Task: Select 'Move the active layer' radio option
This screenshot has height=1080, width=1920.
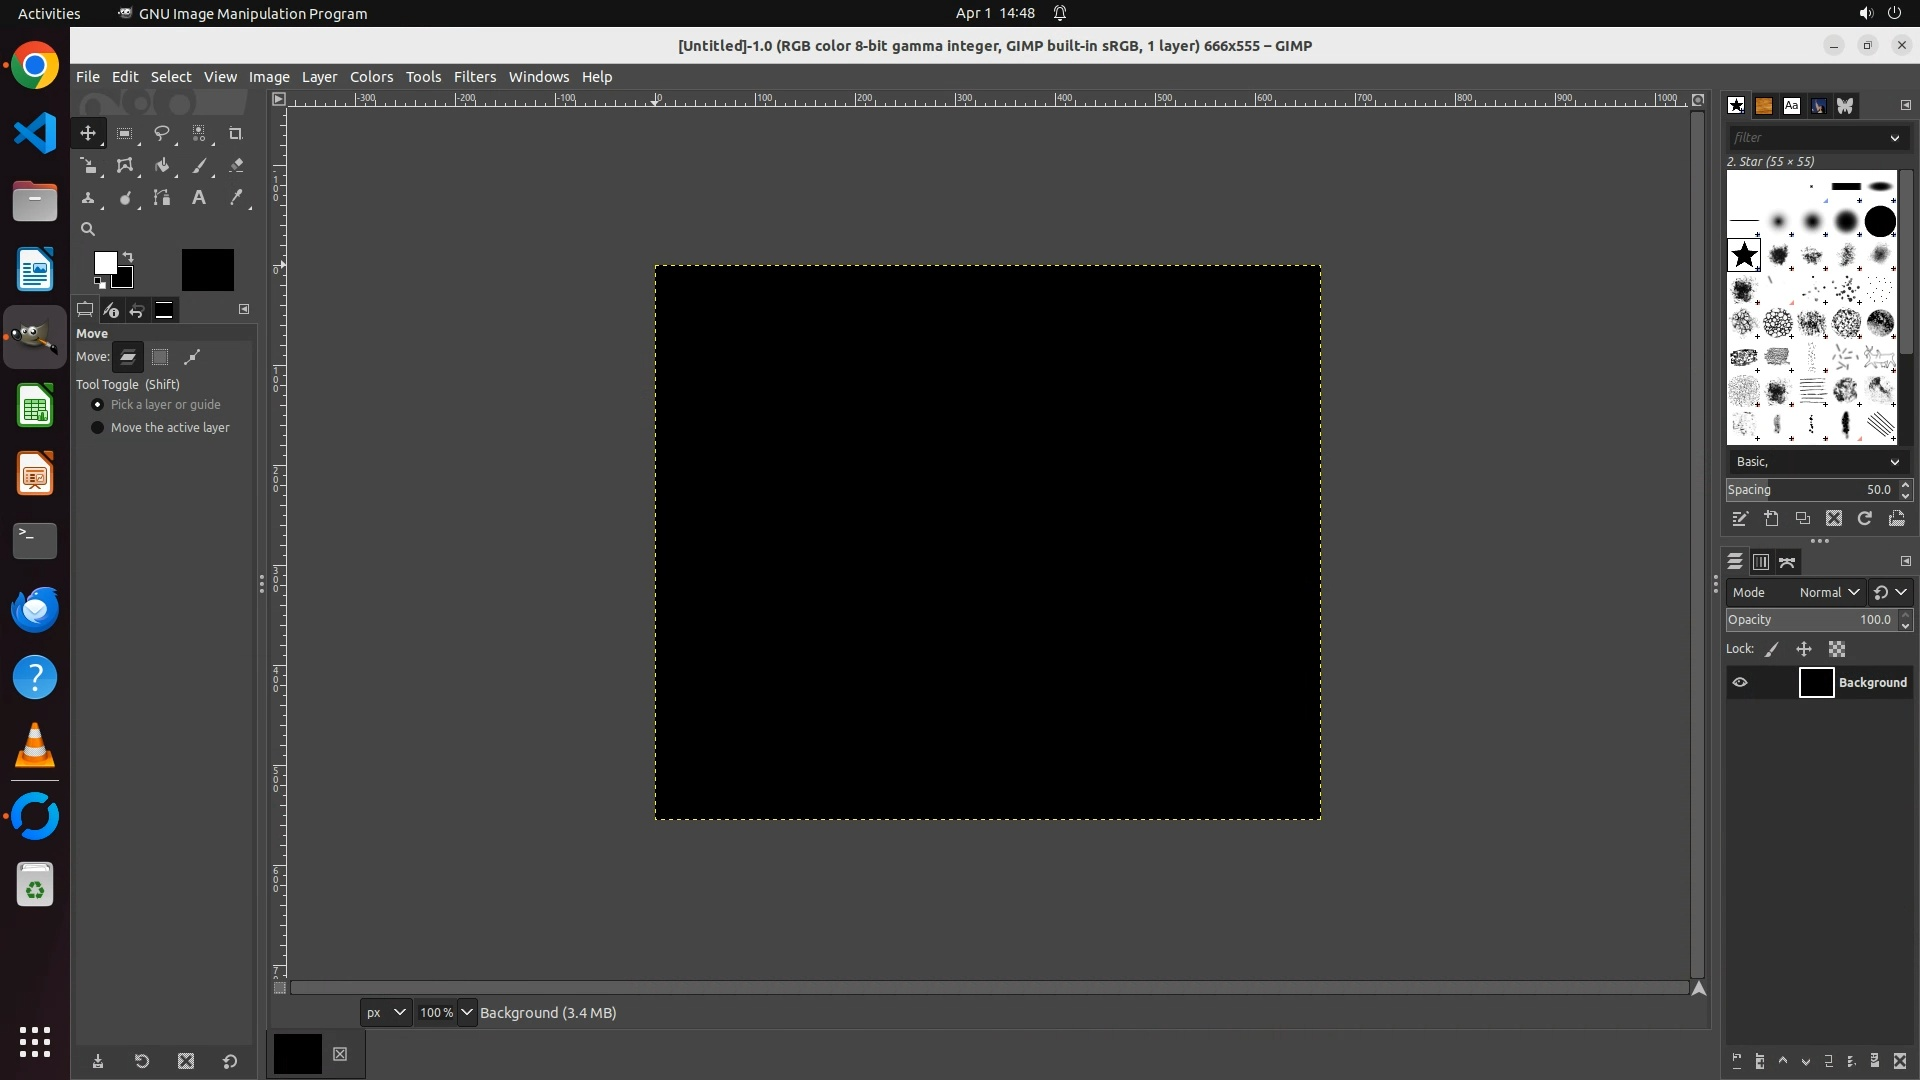Action: (x=97, y=428)
